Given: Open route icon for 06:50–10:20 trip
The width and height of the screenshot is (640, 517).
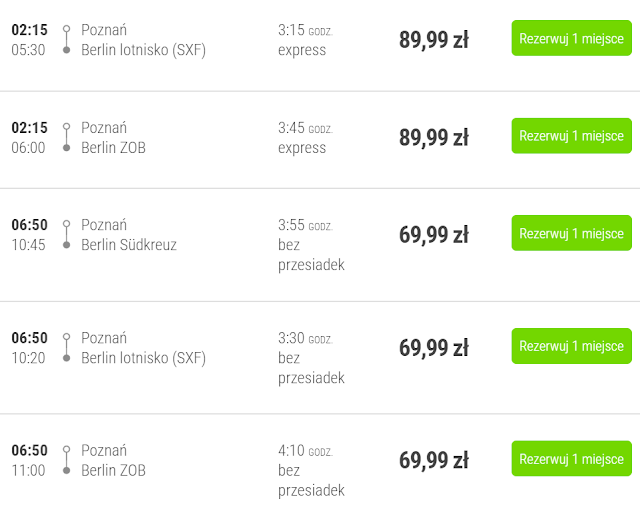Looking at the screenshot, I should point(66,348).
